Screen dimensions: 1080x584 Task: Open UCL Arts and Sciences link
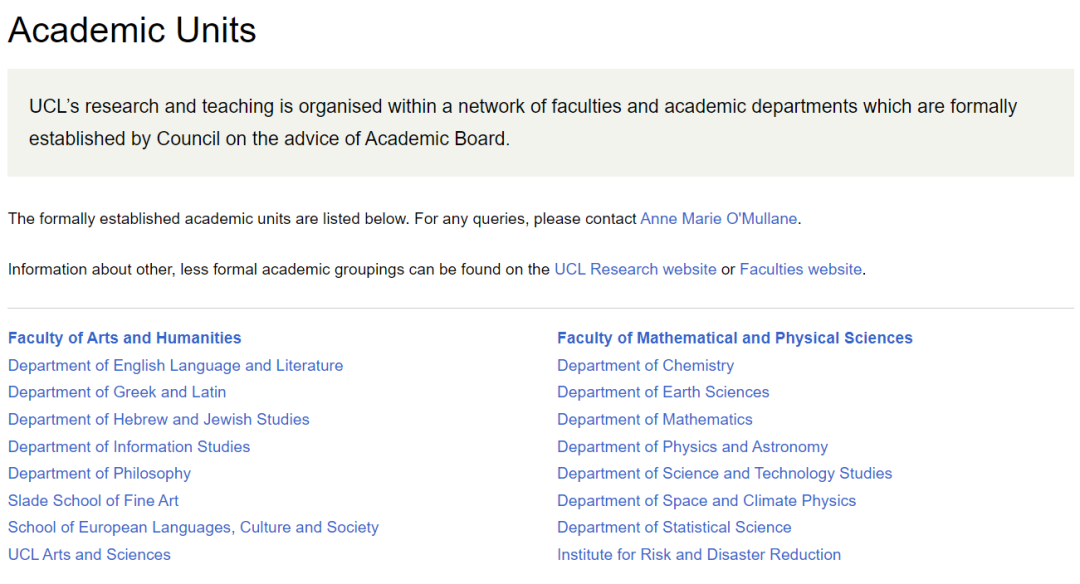[x=89, y=554]
